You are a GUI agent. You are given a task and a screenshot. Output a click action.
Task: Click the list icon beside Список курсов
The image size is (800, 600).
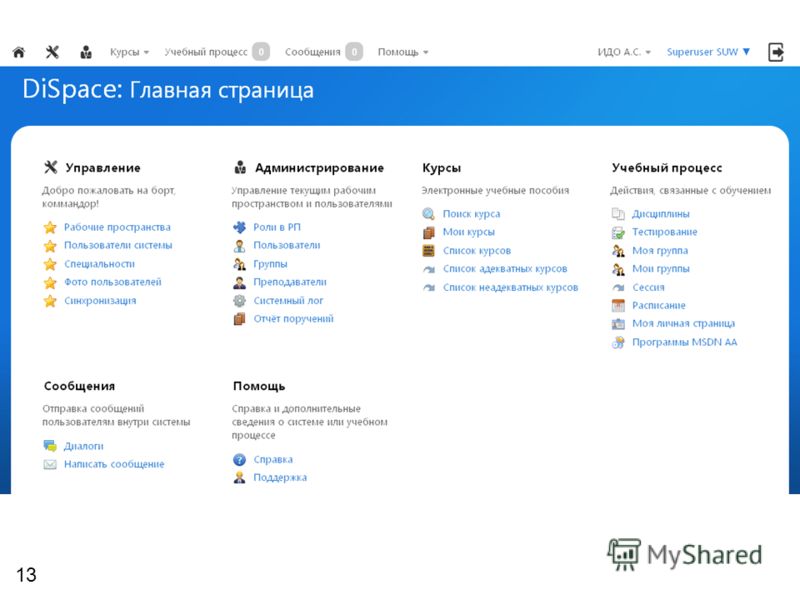click(x=429, y=251)
